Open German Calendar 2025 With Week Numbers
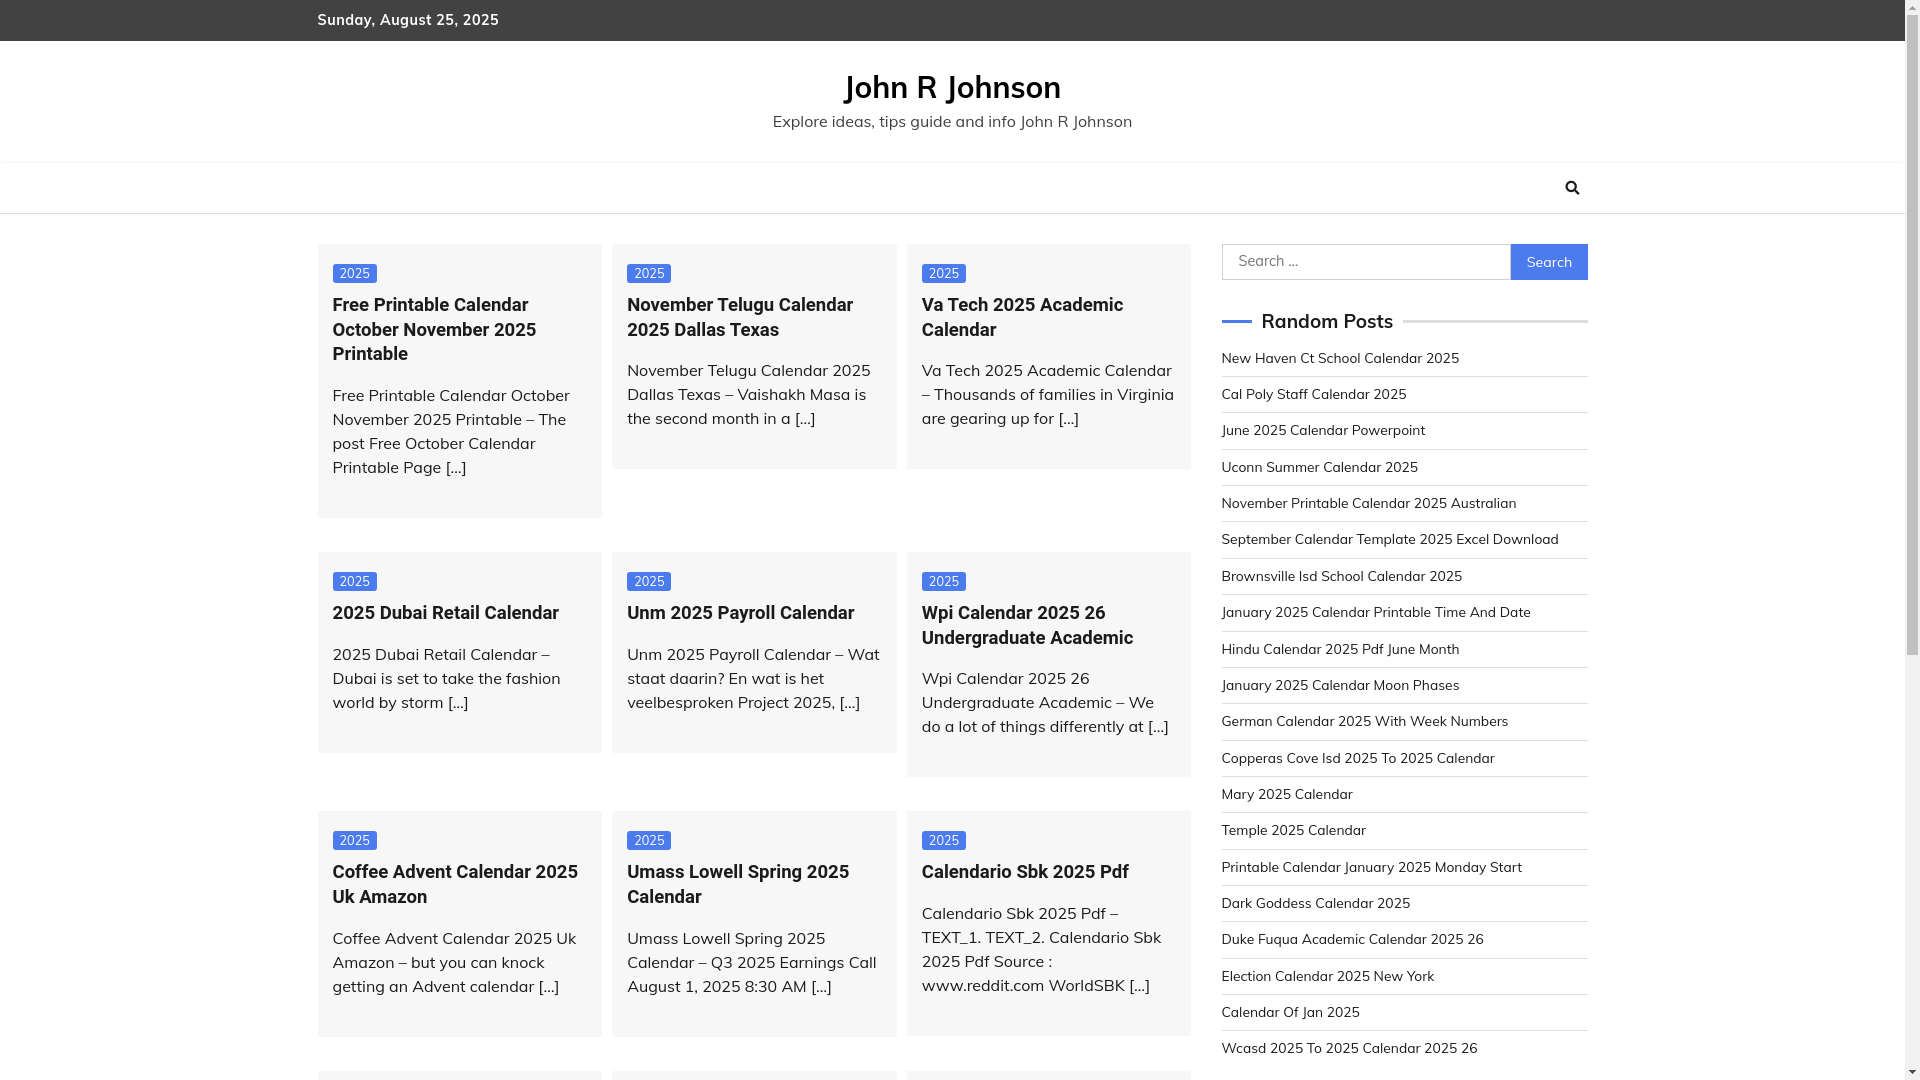The width and height of the screenshot is (1920, 1080). point(1364,721)
